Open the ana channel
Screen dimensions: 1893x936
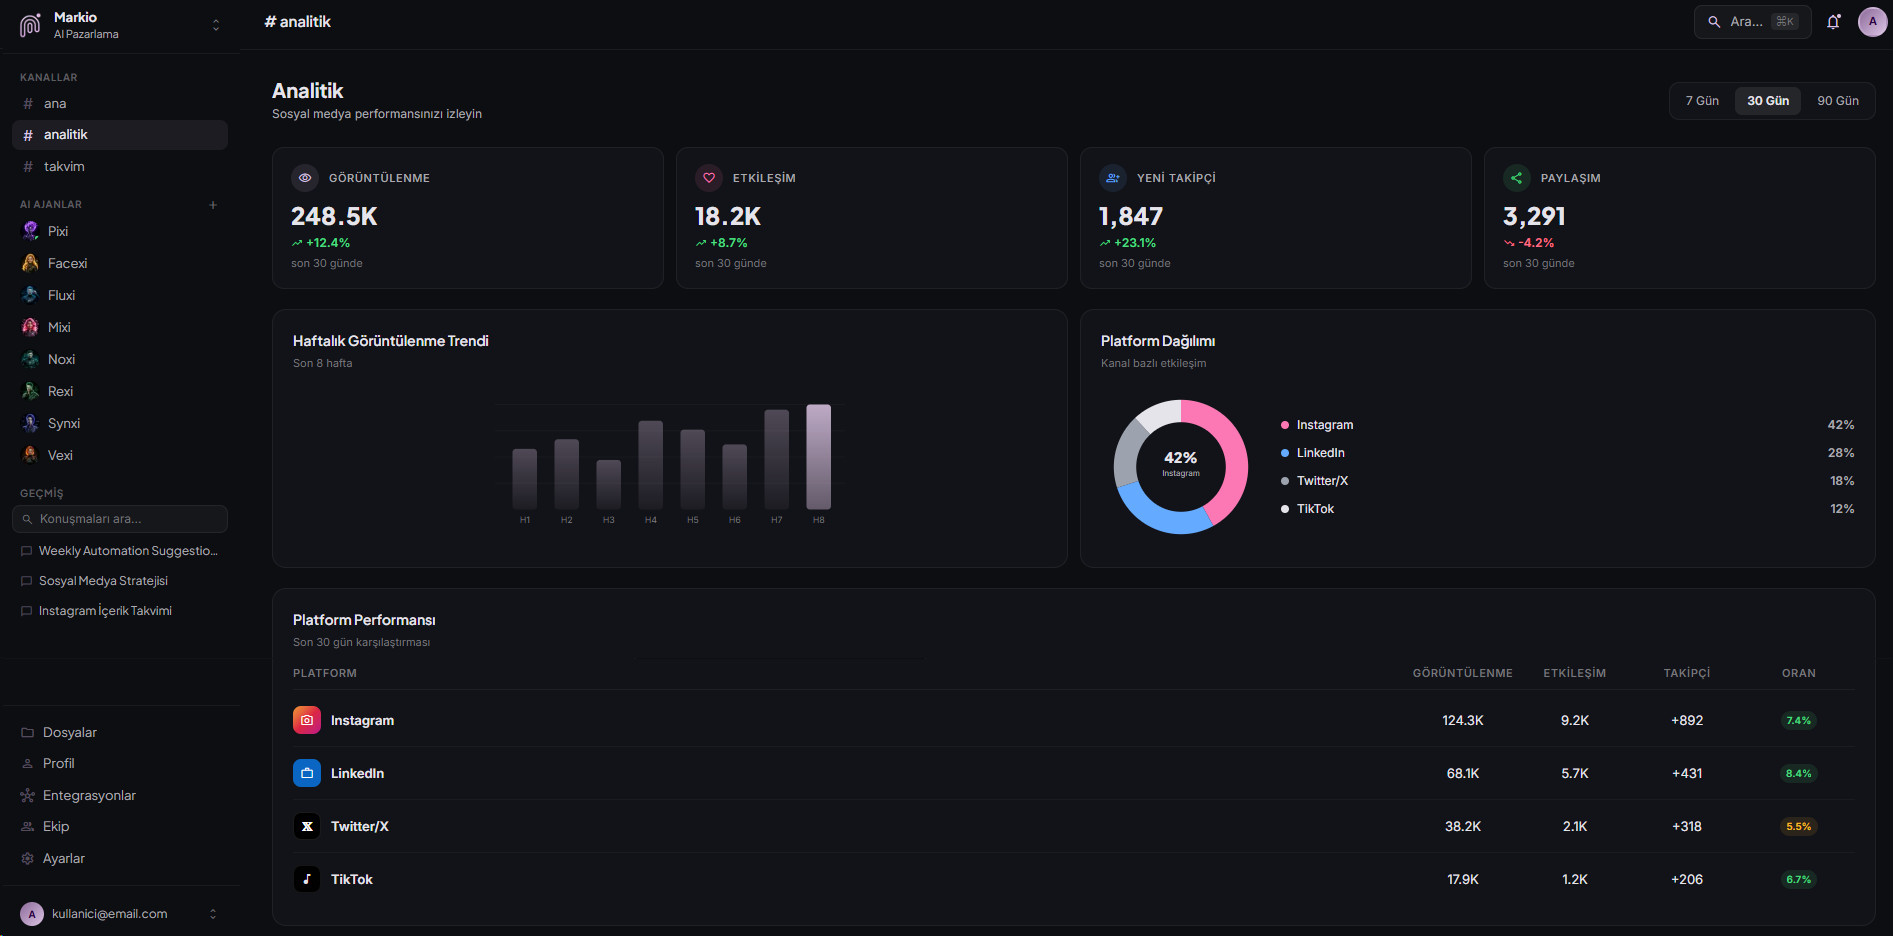pyautogui.click(x=55, y=103)
